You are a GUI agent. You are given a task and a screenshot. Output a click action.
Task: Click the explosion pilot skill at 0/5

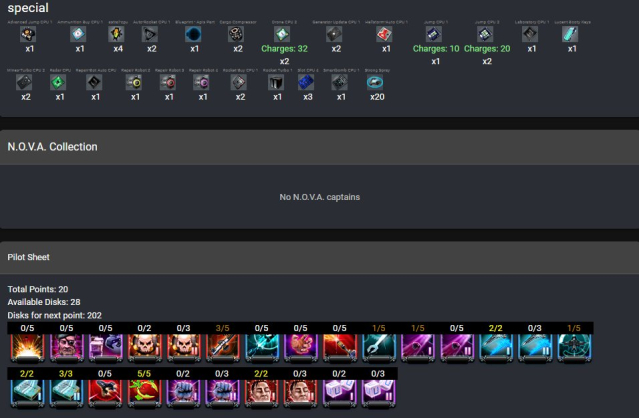28,348
